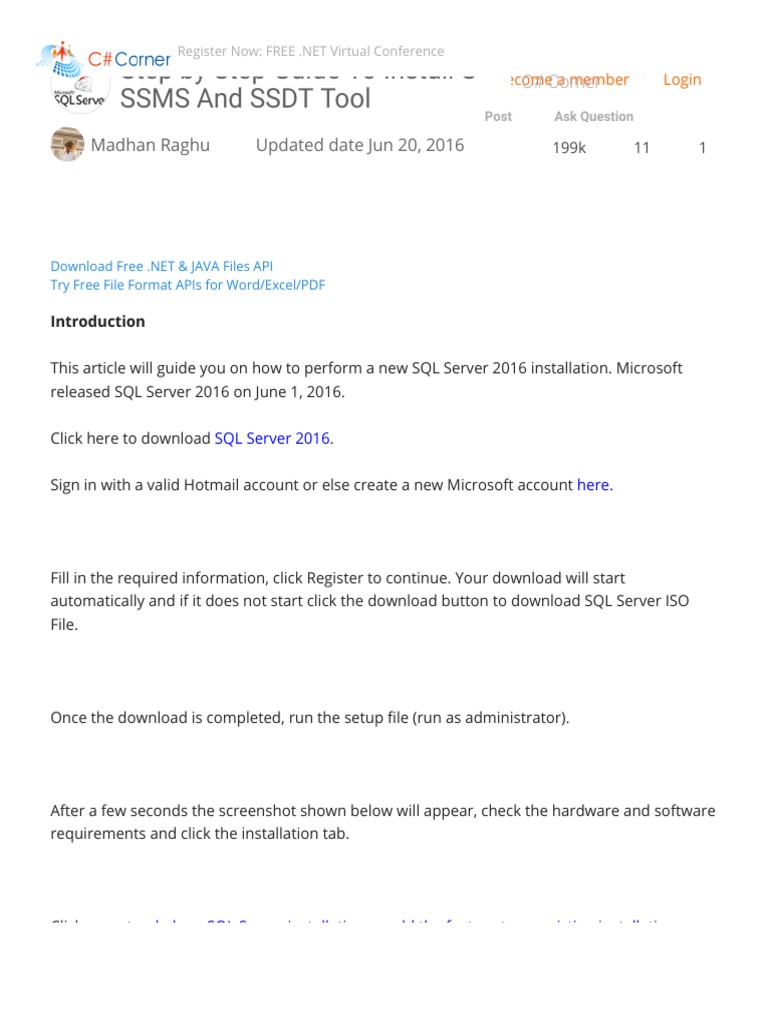Click the 199k views counter
The width and height of the screenshot is (768, 1024).
(569, 148)
